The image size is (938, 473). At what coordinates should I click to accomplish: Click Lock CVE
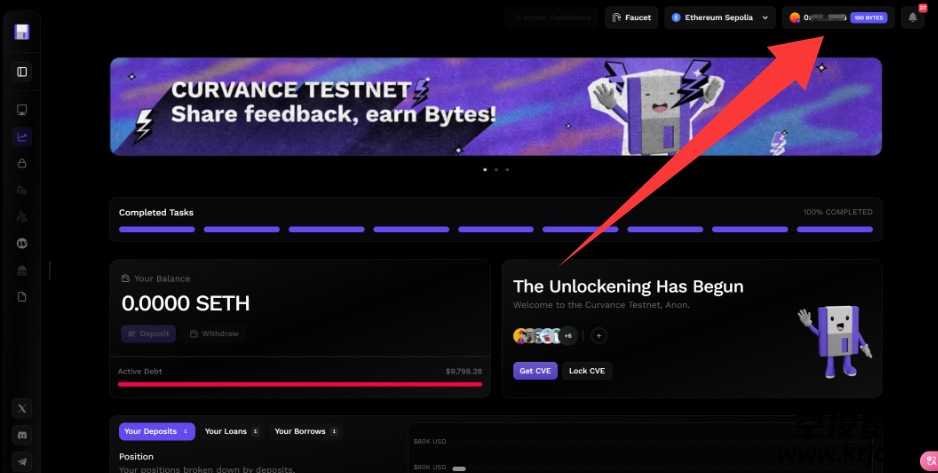point(587,371)
